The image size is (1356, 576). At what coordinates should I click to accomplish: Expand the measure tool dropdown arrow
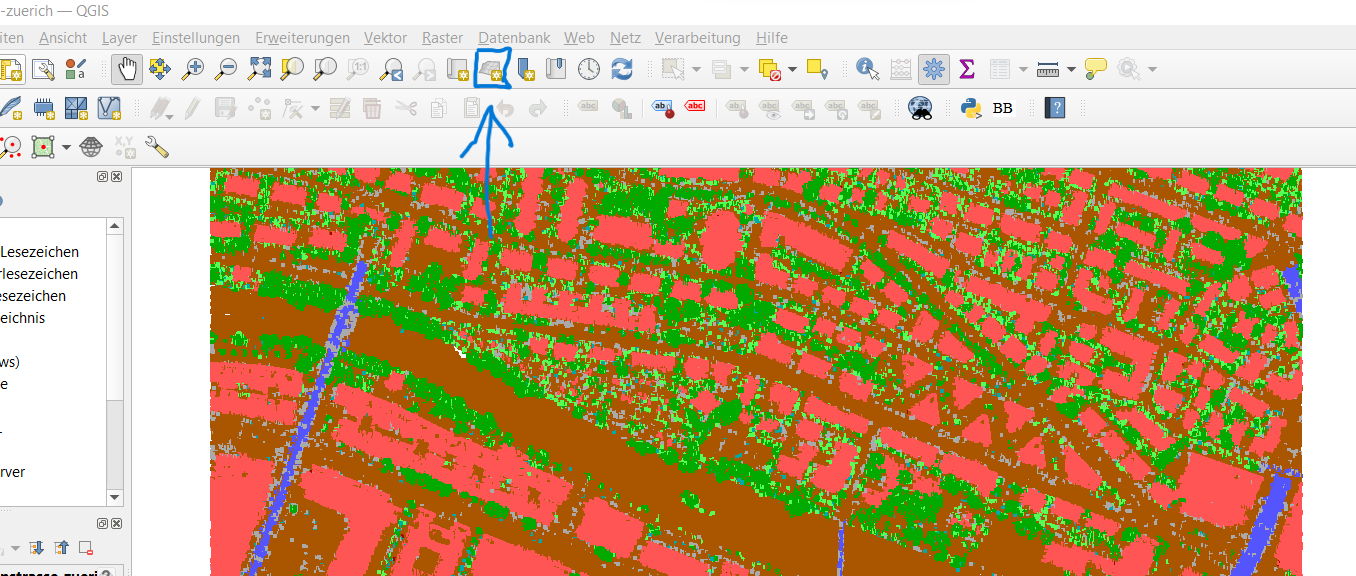coord(1071,70)
